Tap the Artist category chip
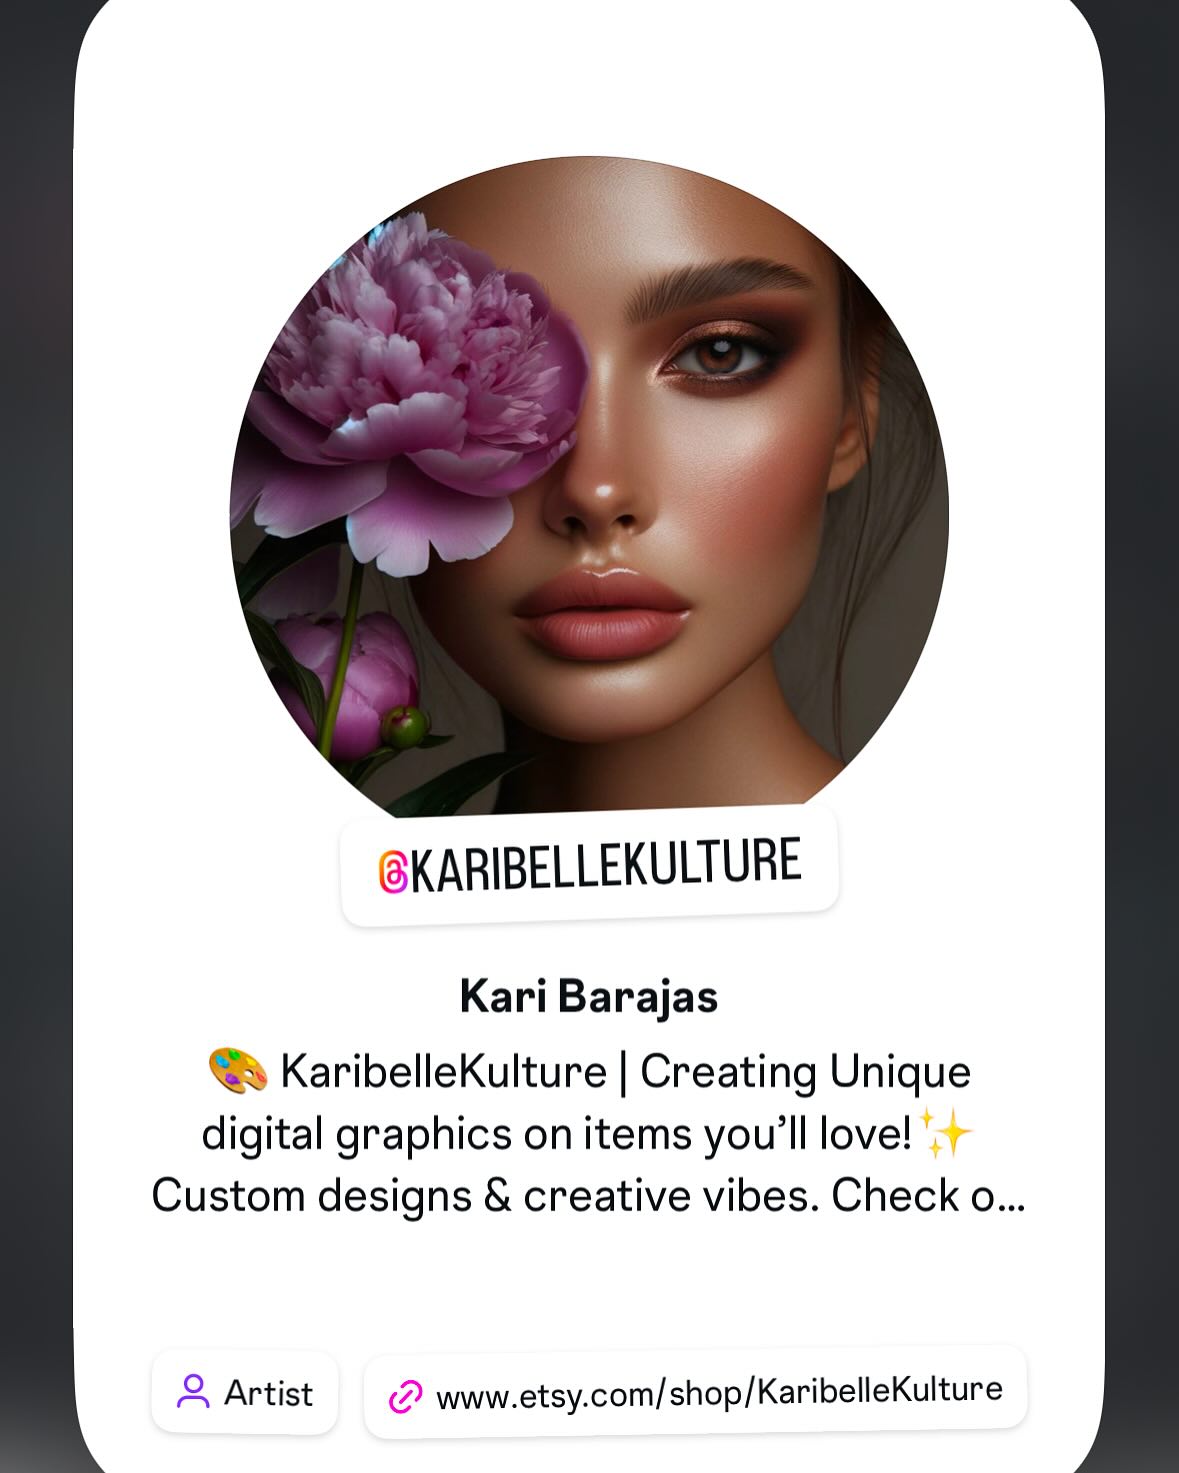This screenshot has width=1179, height=1473. (x=245, y=1392)
